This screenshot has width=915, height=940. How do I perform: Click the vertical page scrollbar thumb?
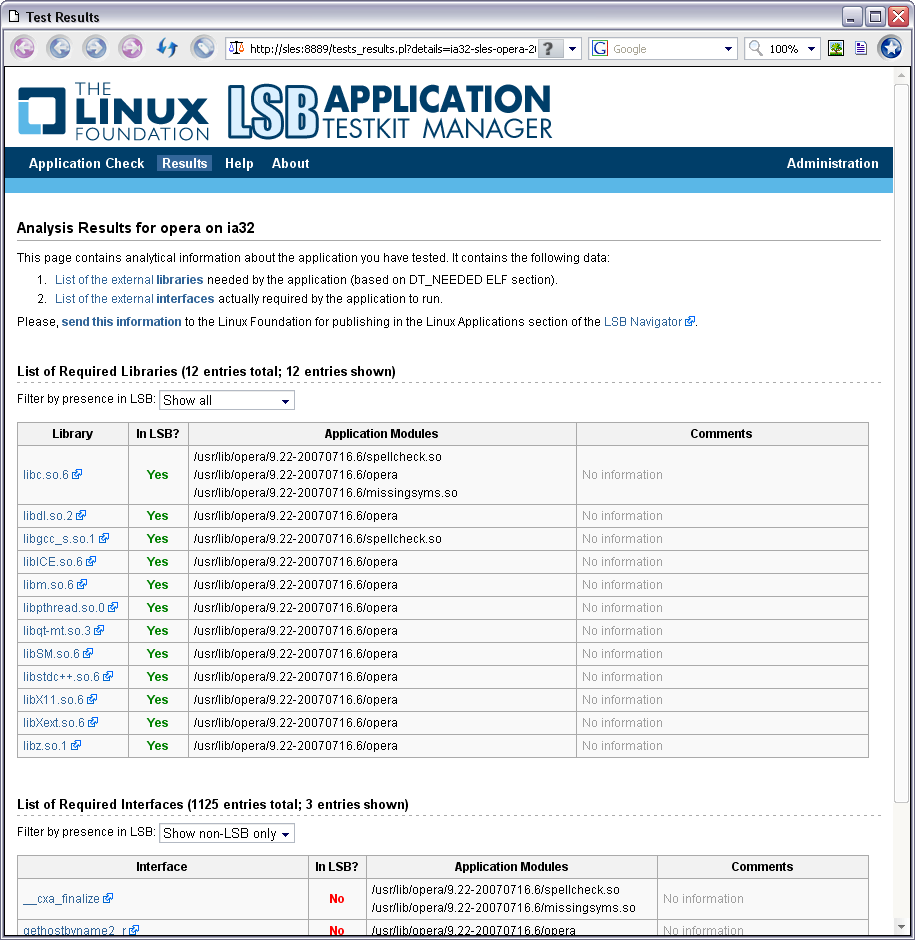(x=901, y=442)
